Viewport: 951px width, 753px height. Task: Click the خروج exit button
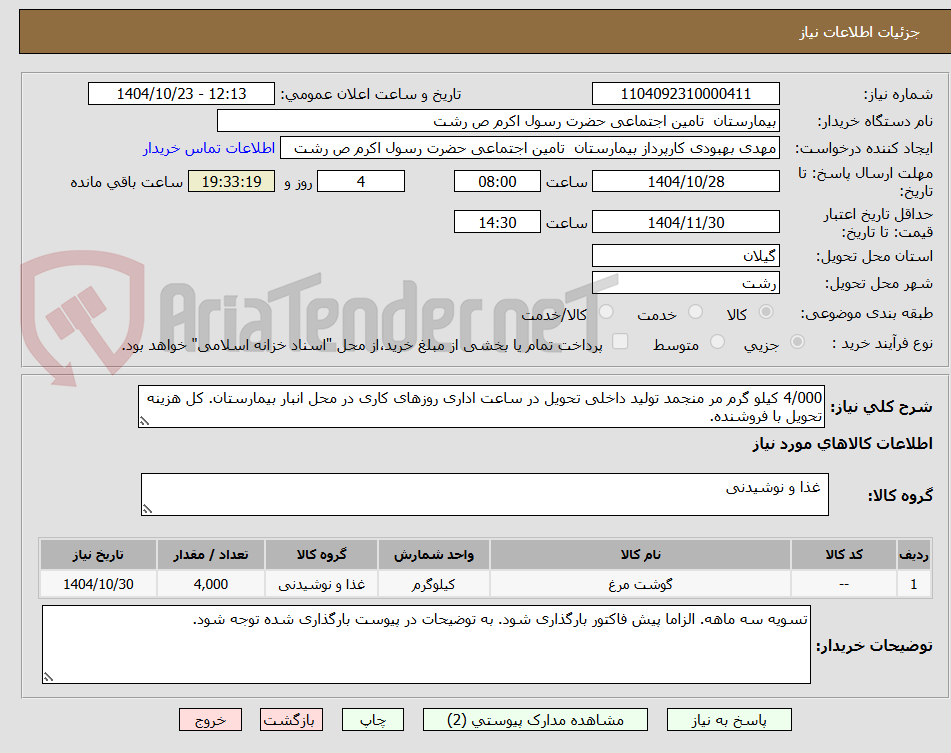click(x=210, y=720)
